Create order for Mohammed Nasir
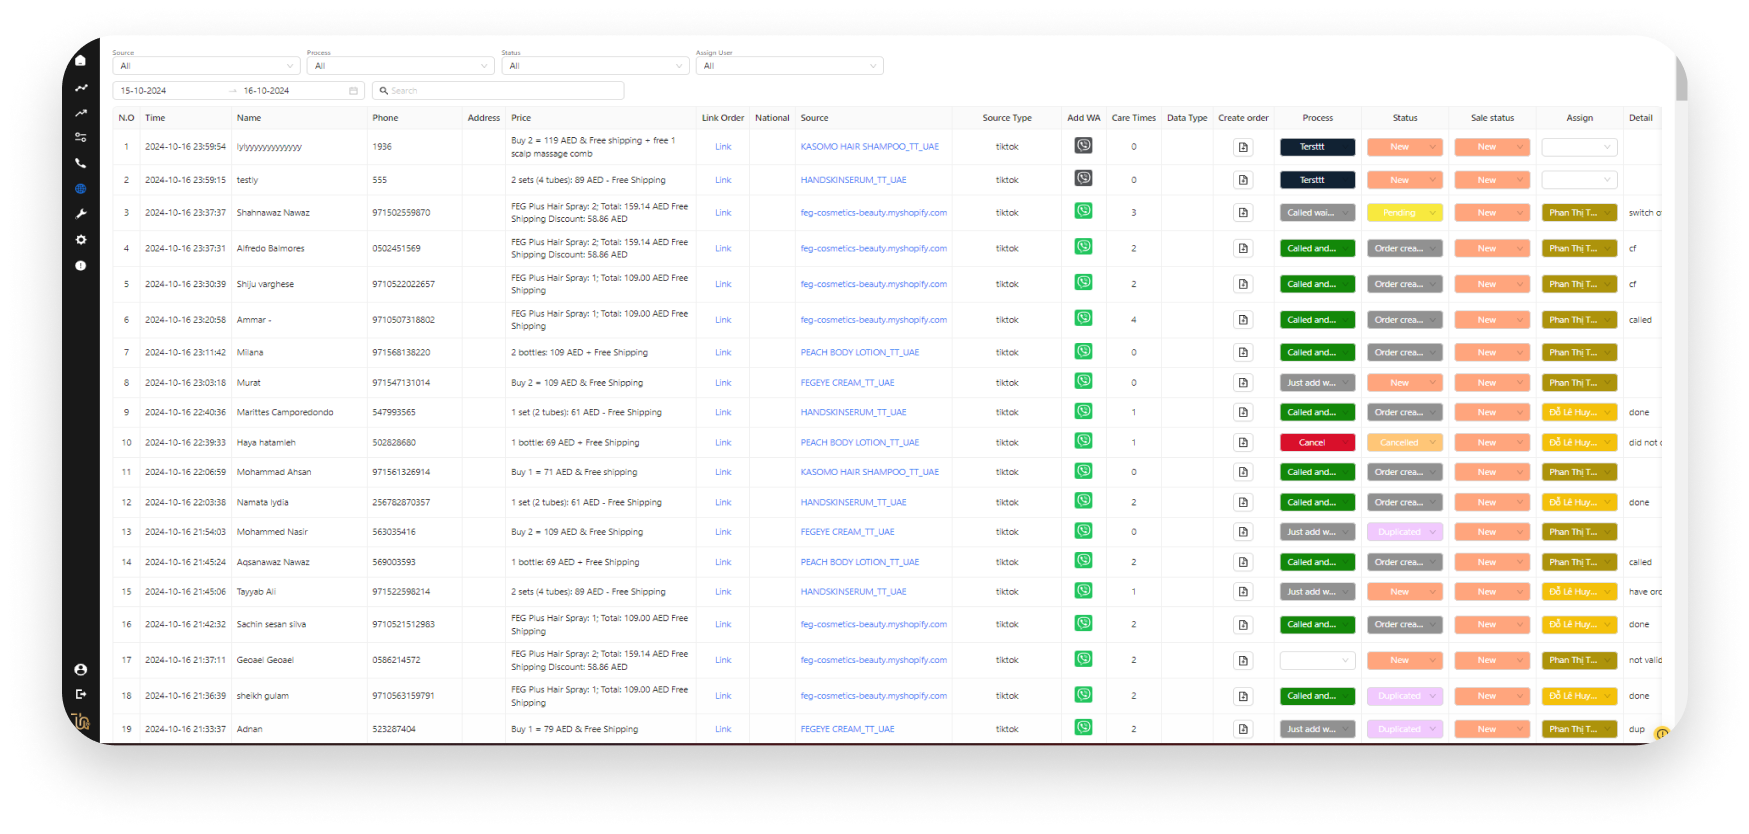Screen dimensions: 1749x834 pyautogui.click(x=1243, y=532)
